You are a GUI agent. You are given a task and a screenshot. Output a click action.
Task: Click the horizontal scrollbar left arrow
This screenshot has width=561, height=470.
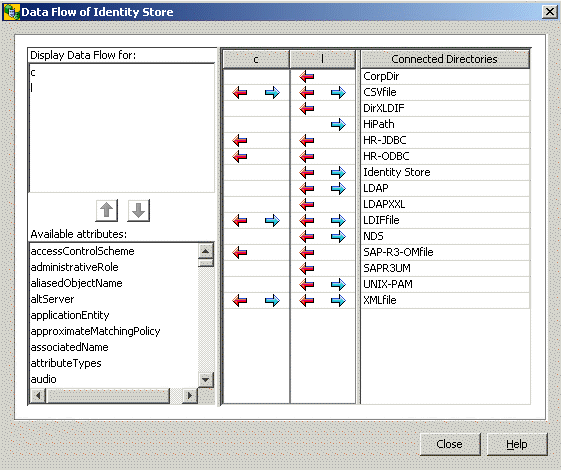(x=38, y=395)
